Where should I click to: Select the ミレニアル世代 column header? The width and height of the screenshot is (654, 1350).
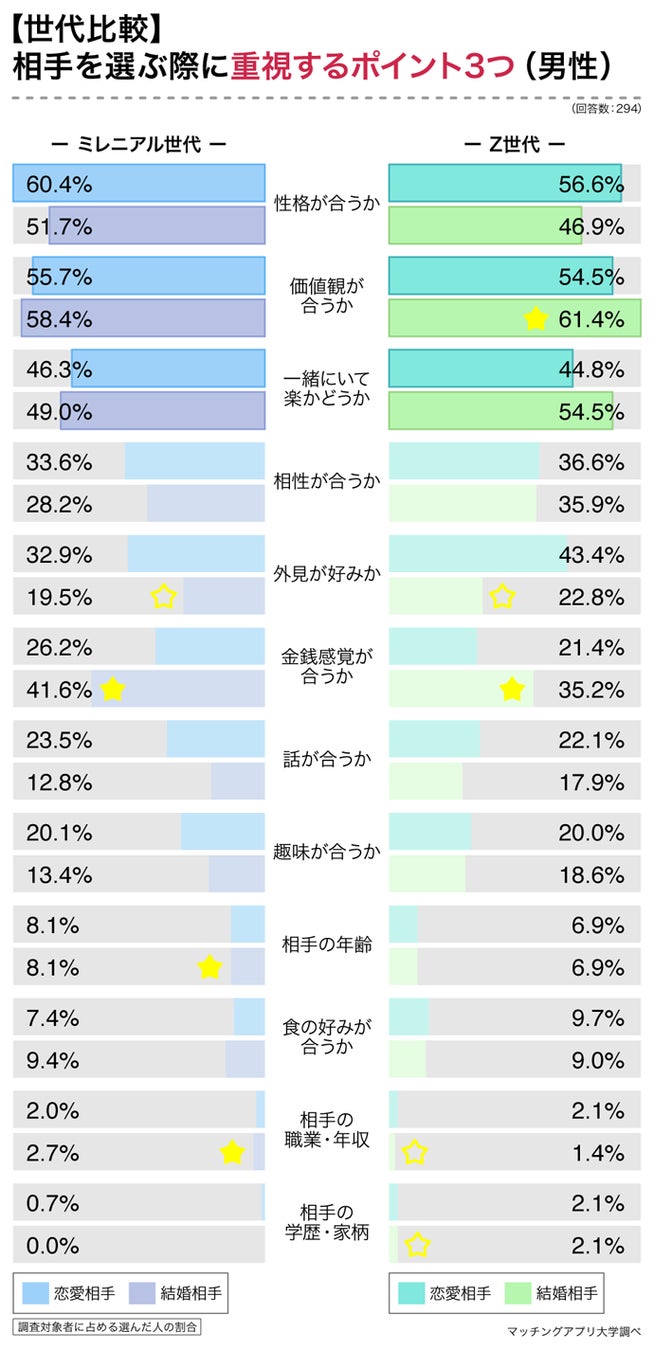[139, 143]
